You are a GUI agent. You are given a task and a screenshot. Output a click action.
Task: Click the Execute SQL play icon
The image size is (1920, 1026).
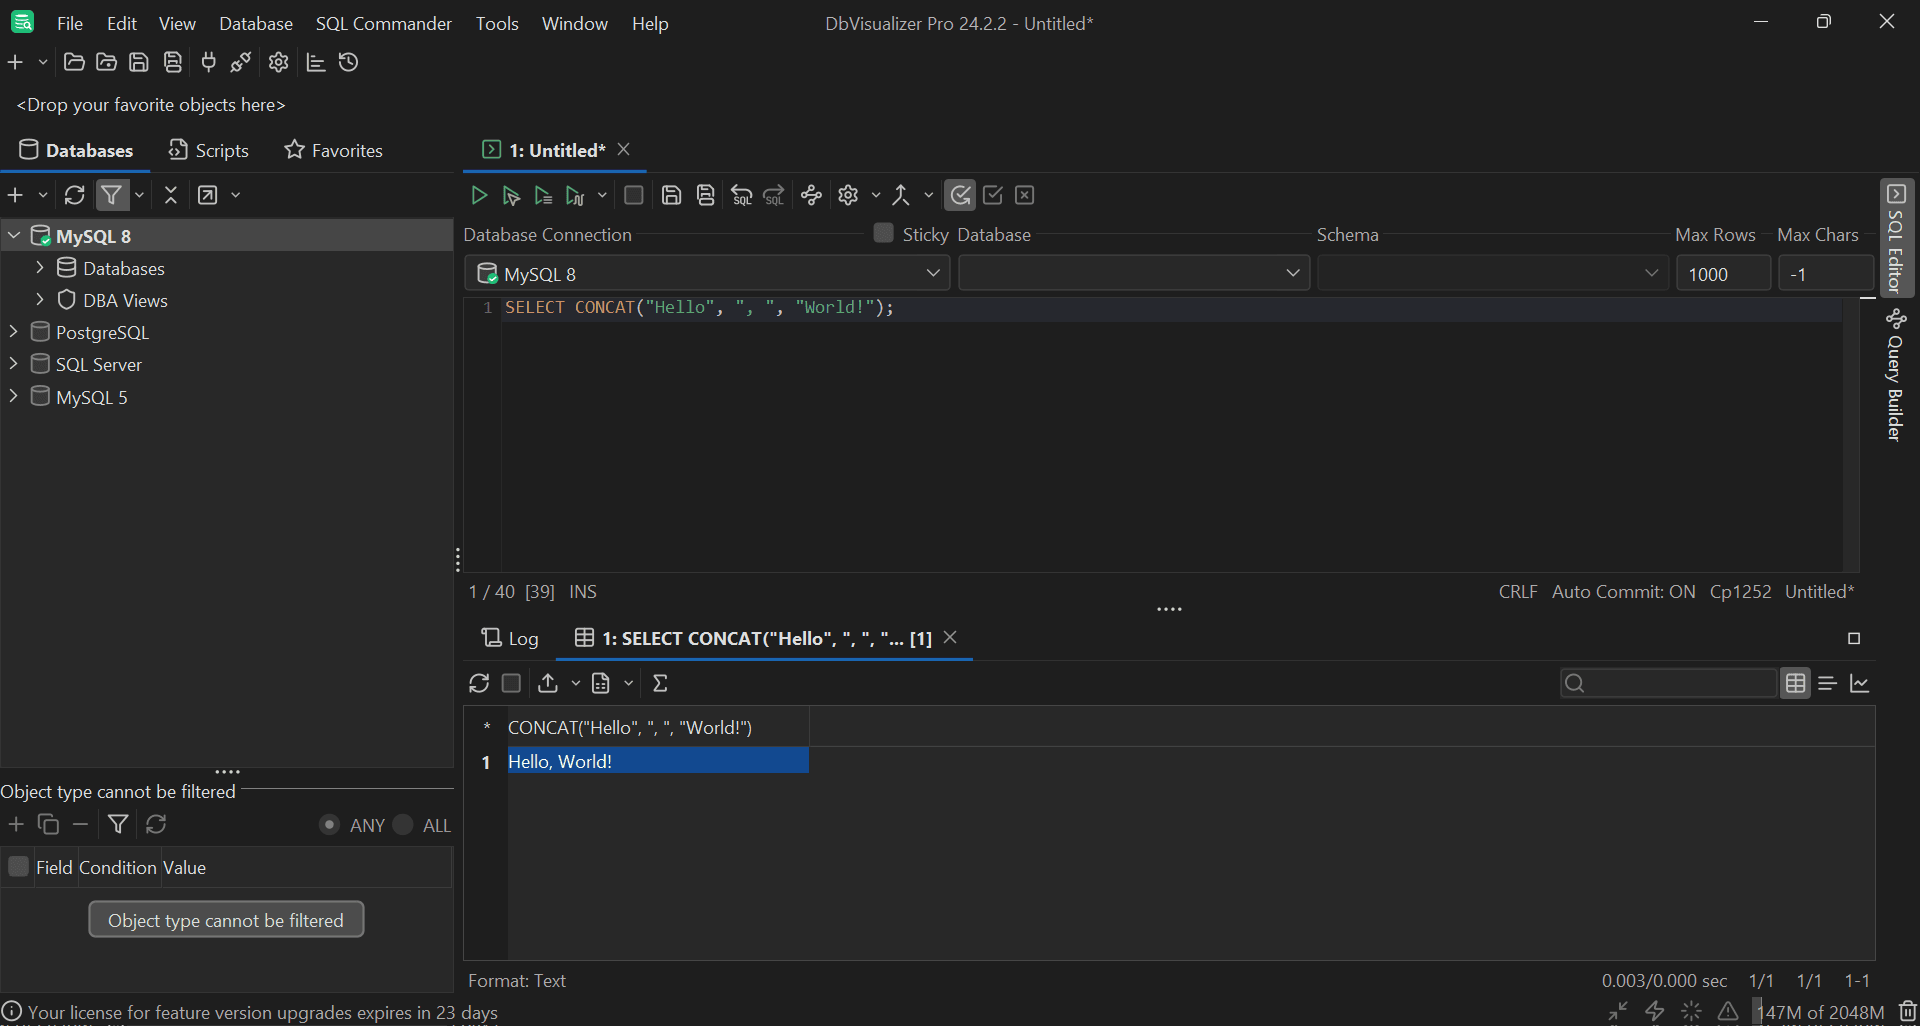coord(479,196)
